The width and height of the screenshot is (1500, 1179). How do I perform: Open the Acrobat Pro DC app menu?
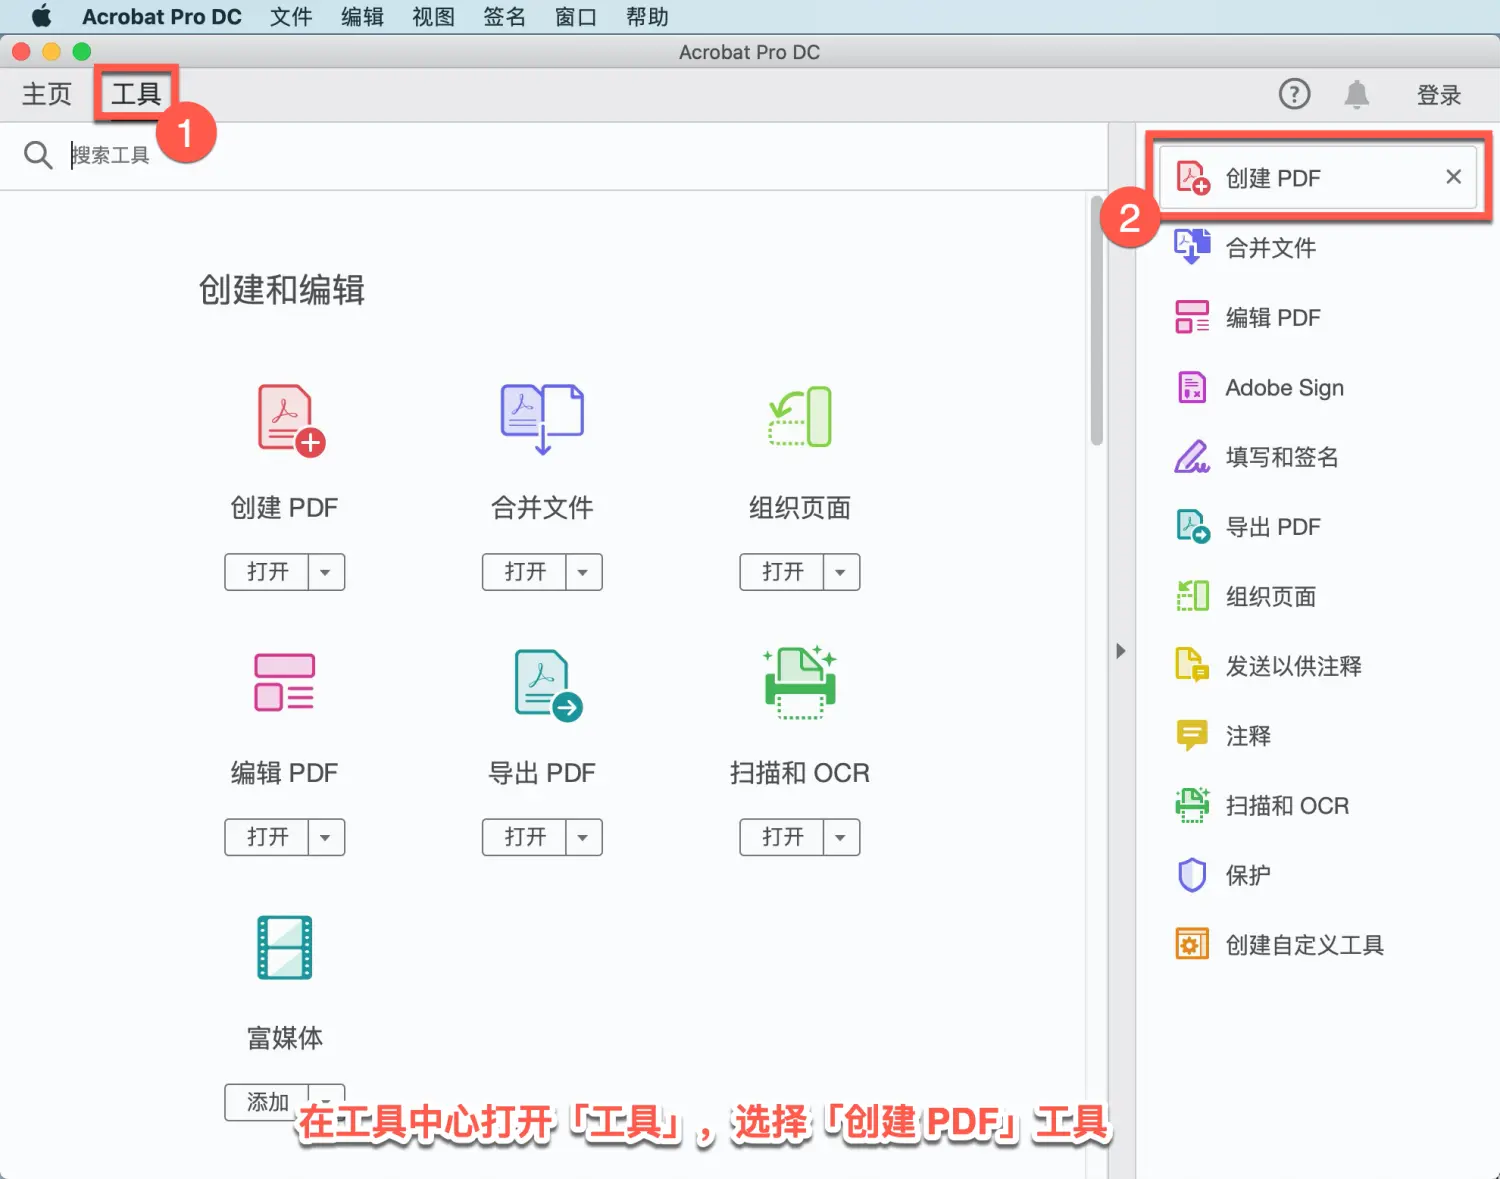coord(162,17)
